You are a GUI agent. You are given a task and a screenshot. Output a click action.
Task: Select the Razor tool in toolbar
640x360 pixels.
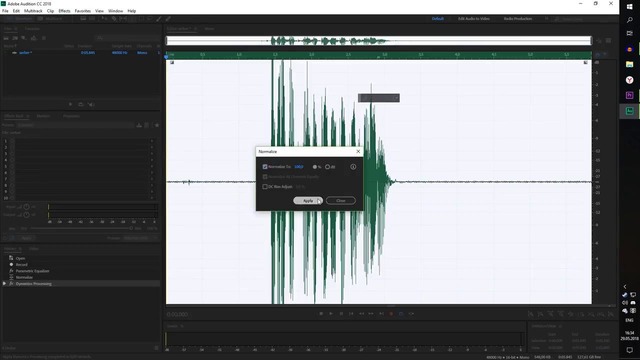tap(114, 19)
